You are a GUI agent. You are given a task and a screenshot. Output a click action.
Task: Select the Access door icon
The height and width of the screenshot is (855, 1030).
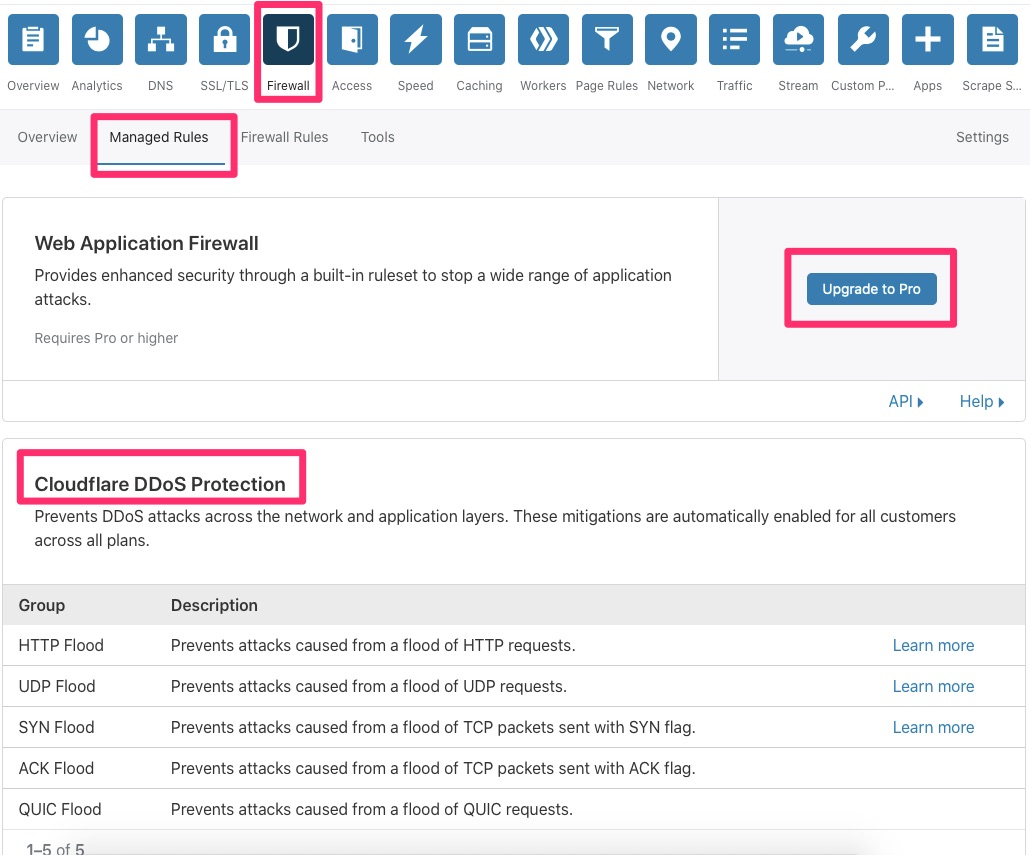pos(351,39)
